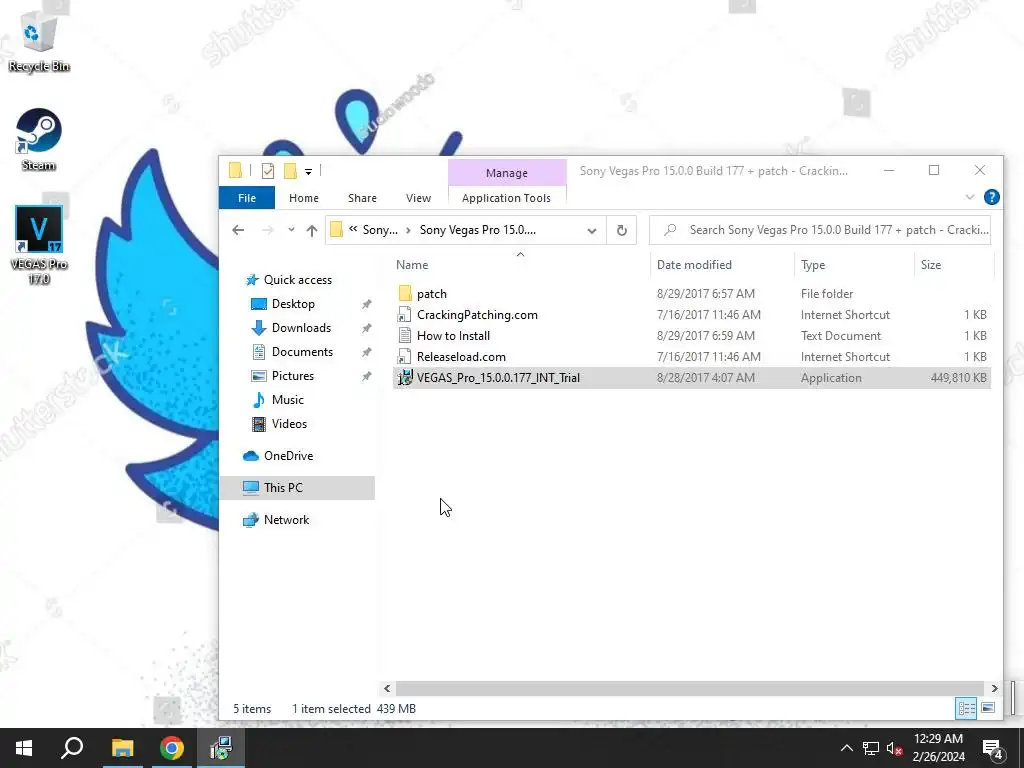Image resolution: width=1024 pixels, height=768 pixels.
Task: Open Quick access in navigation pane
Action: tap(298, 280)
